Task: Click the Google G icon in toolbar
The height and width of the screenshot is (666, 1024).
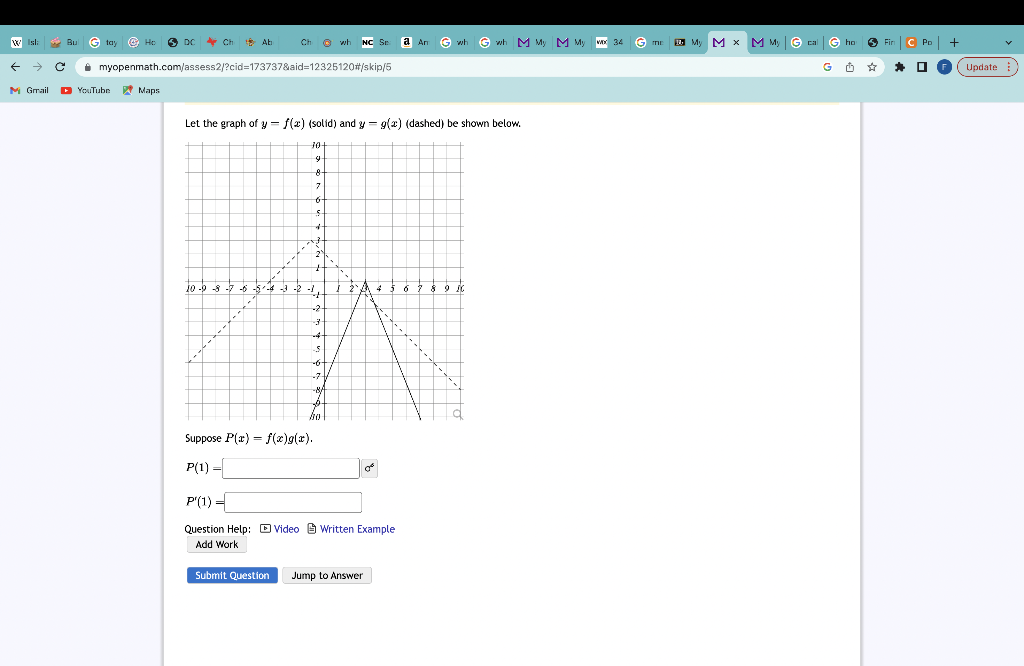Action: pos(827,66)
